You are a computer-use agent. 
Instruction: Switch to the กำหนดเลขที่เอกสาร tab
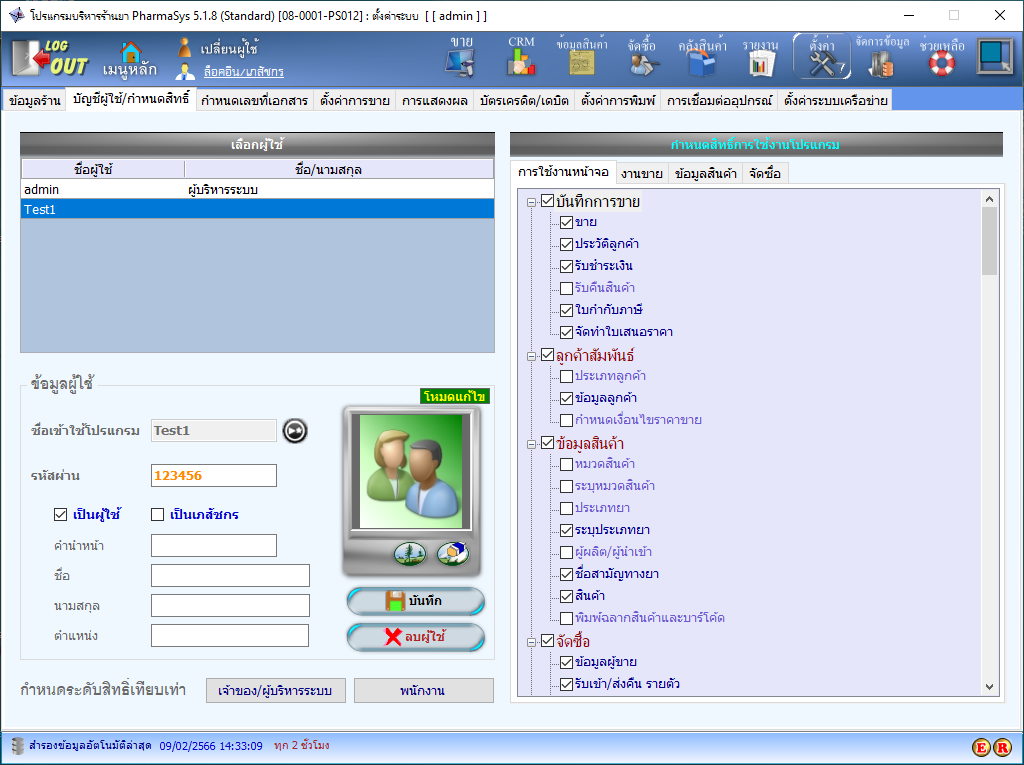click(254, 100)
